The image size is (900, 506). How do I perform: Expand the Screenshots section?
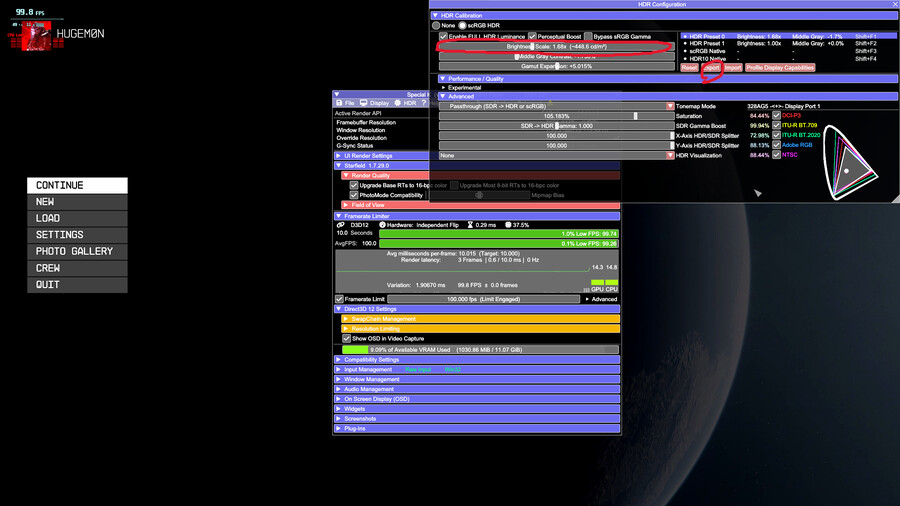pos(477,419)
